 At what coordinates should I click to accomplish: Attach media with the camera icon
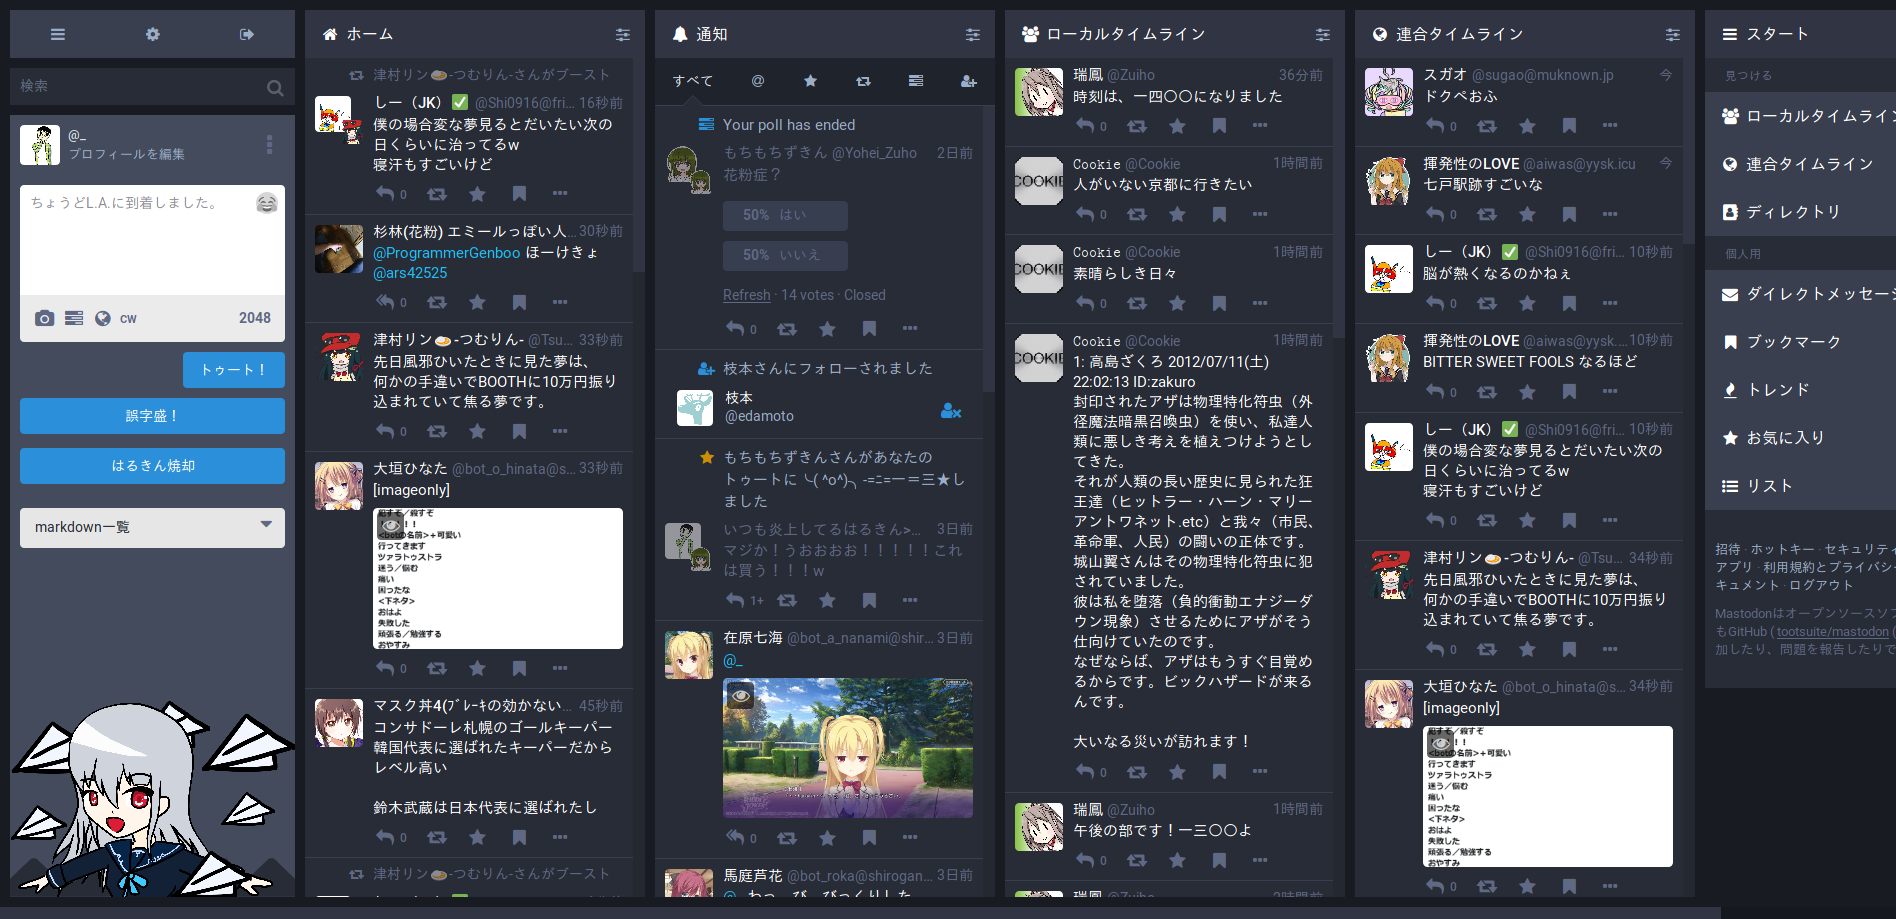pos(44,318)
